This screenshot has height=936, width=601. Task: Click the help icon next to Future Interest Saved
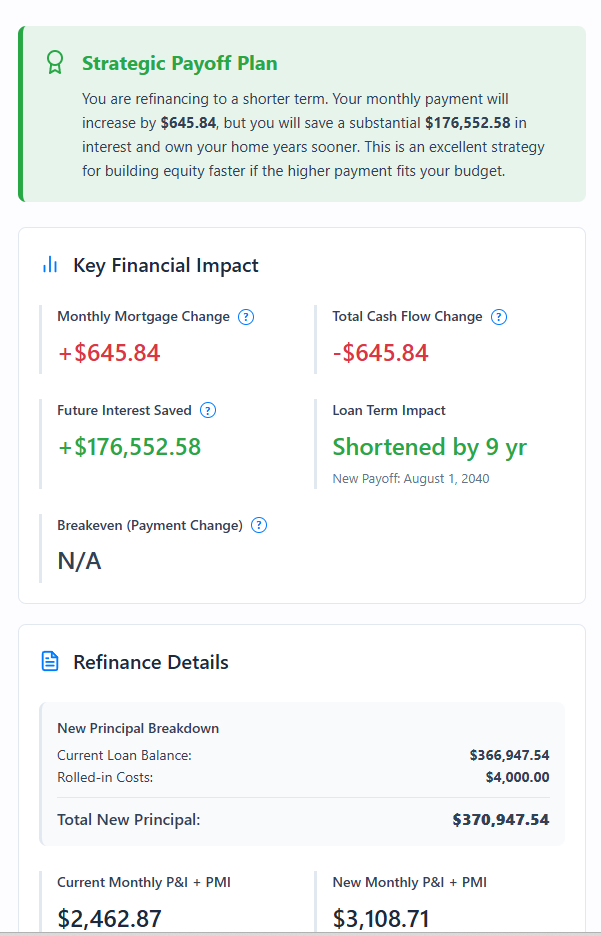tap(208, 410)
